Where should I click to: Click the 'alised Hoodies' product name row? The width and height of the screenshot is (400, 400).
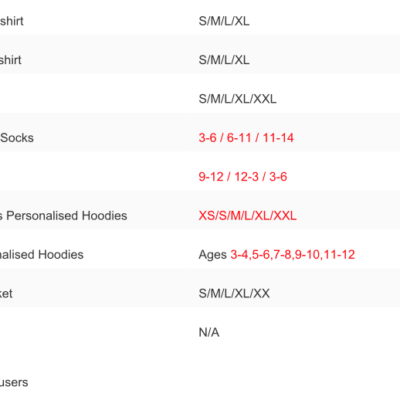coord(42,255)
